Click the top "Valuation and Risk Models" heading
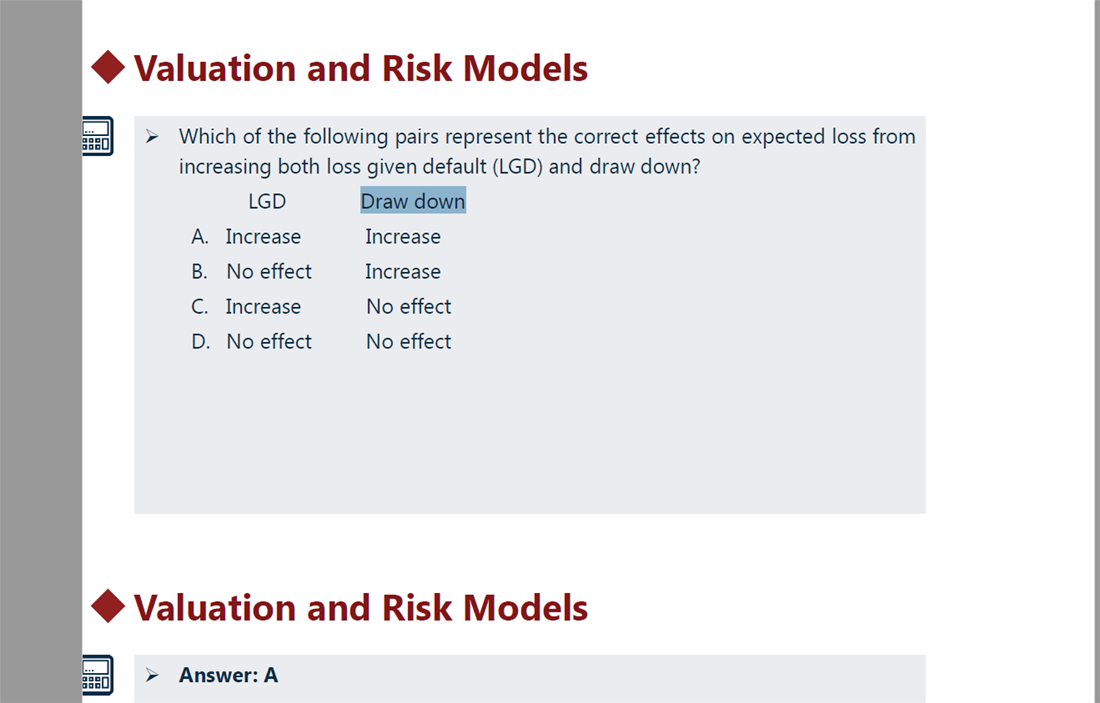The height and width of the screenshot is (703, 1100). pos(361,68)
